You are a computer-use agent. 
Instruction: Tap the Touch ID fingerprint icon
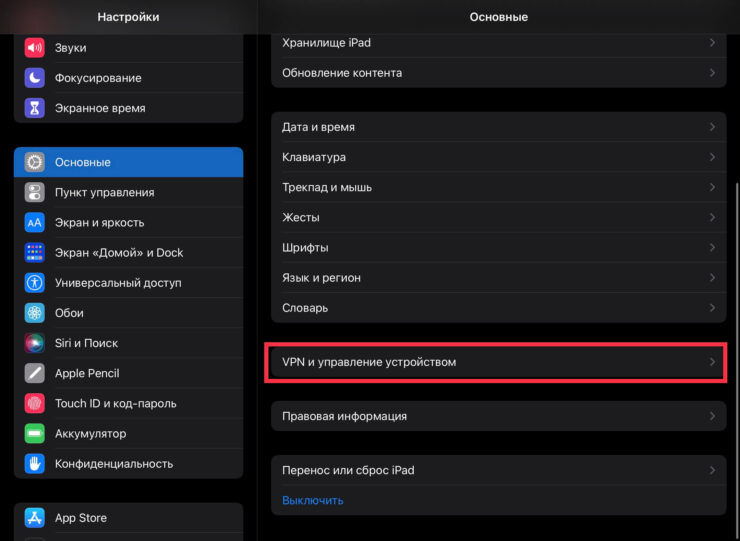click(x=34, y=404)
